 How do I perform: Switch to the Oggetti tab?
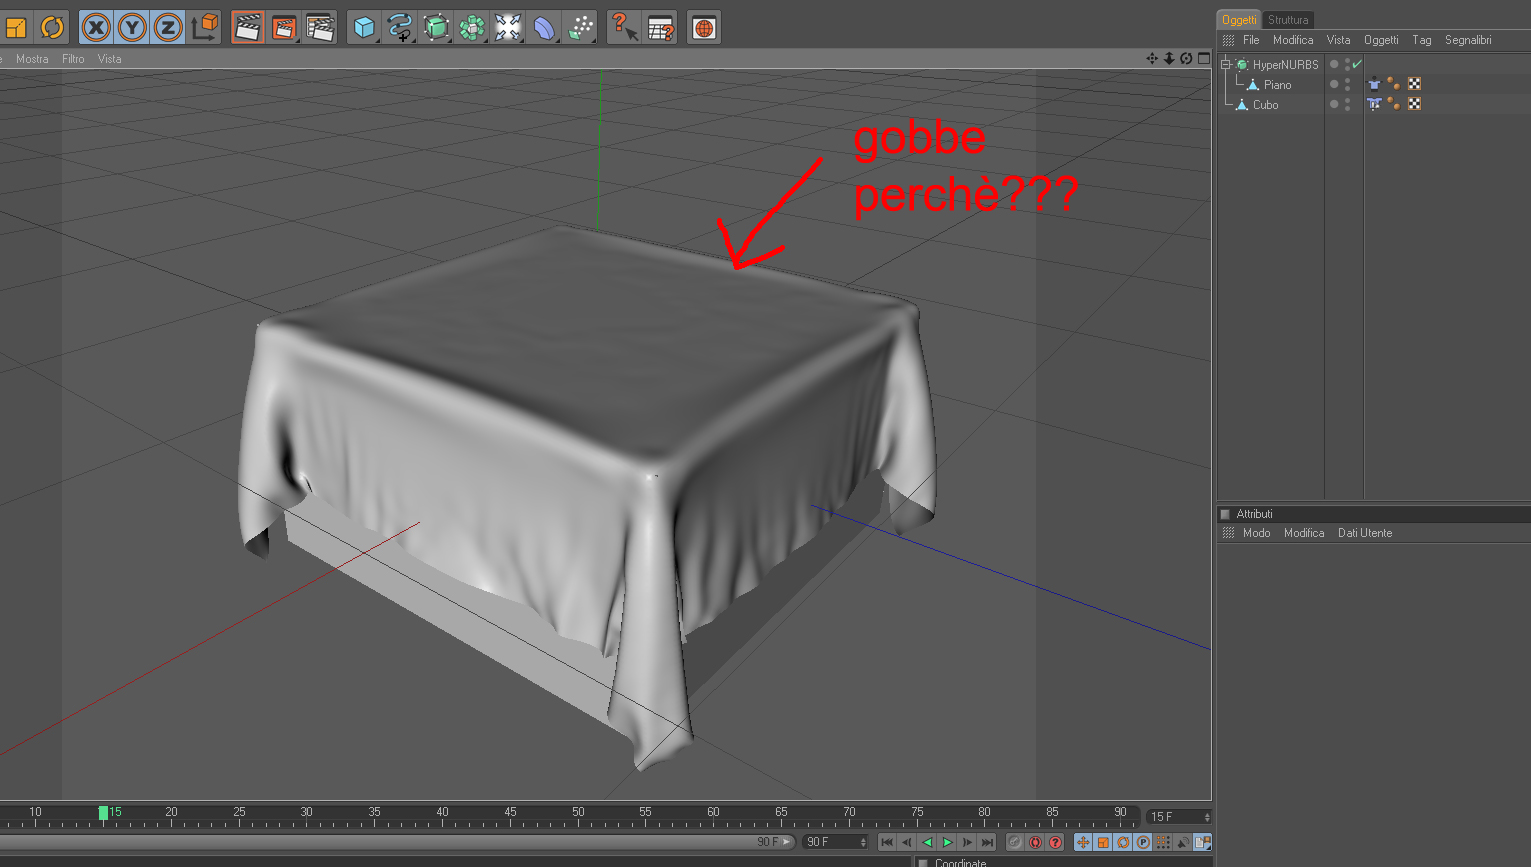(1239, 20)
